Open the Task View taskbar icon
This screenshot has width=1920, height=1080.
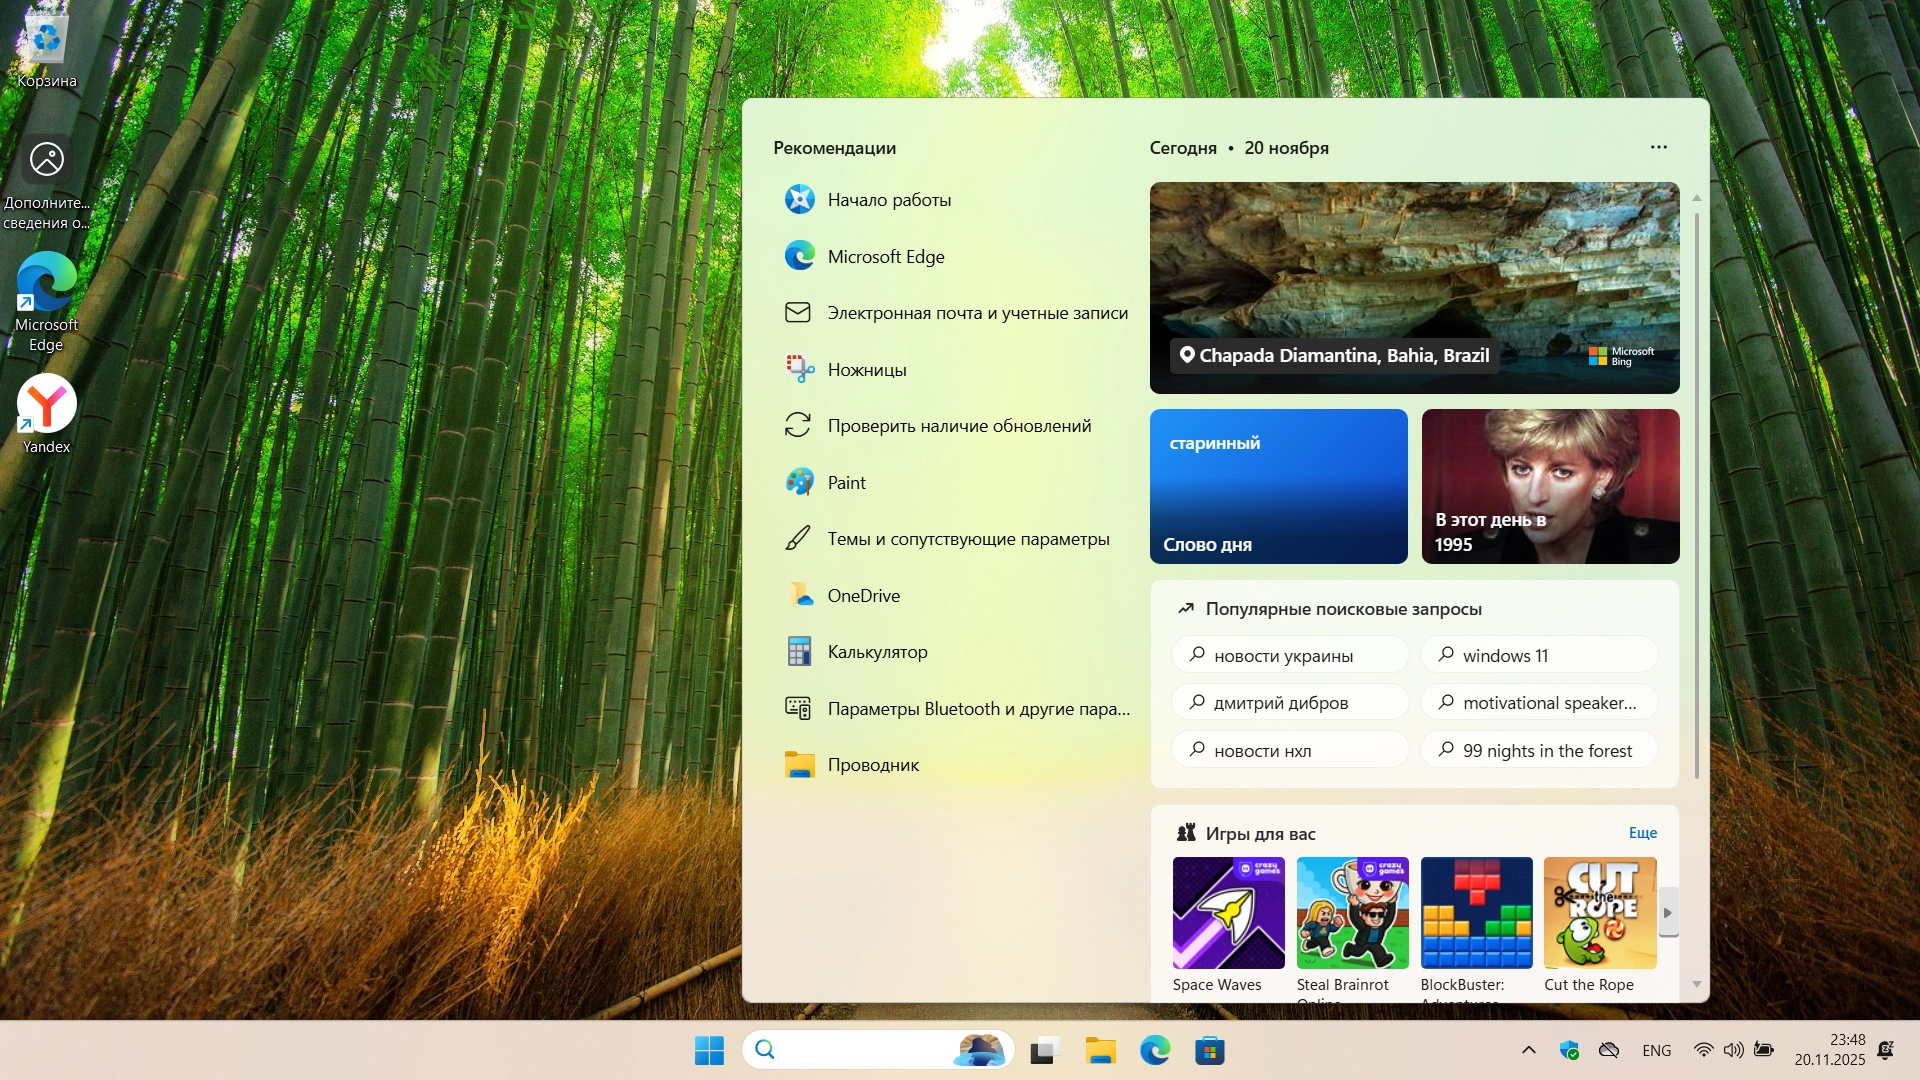point(1044,1050)
